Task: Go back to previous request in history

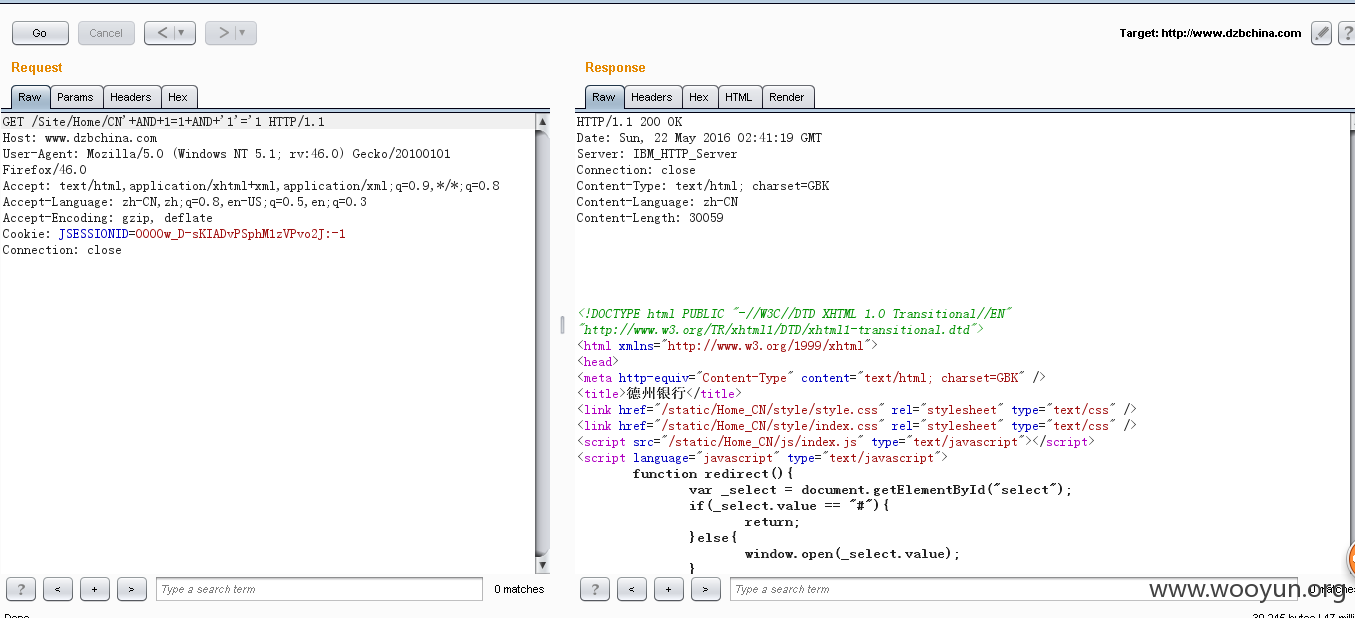Action: coord(162,33)
